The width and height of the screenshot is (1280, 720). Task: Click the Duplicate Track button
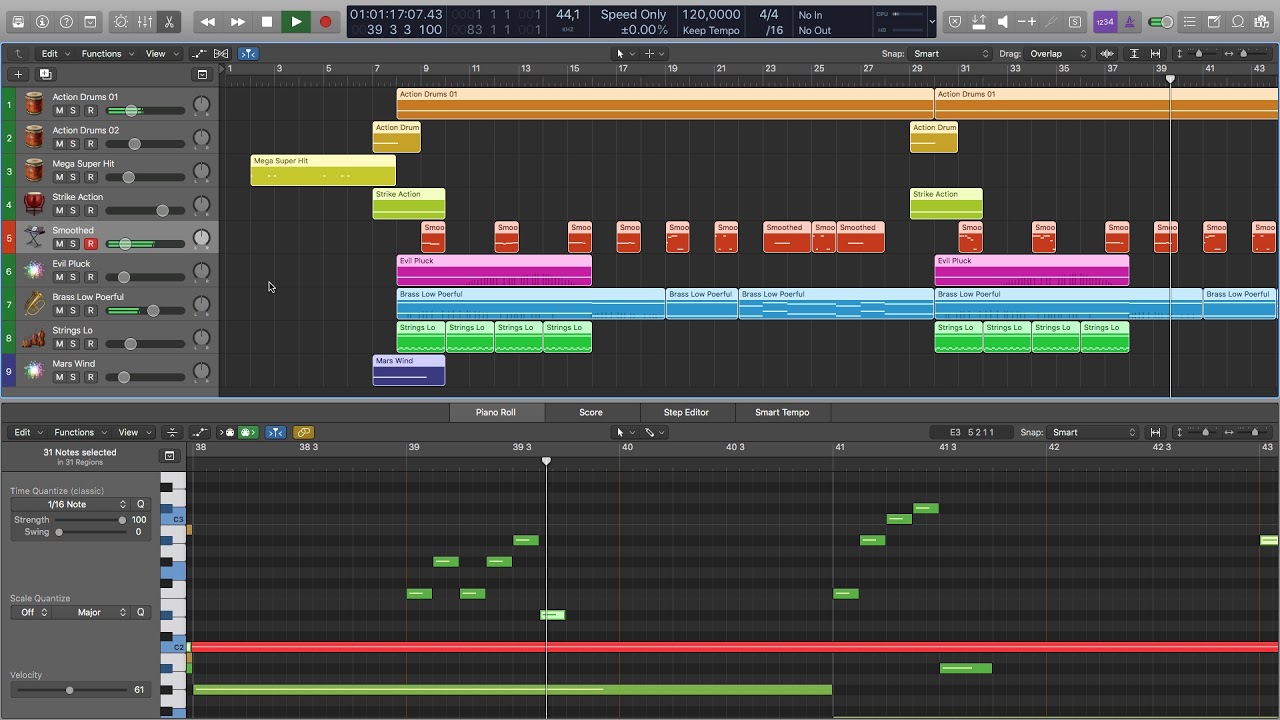[45, 74]
